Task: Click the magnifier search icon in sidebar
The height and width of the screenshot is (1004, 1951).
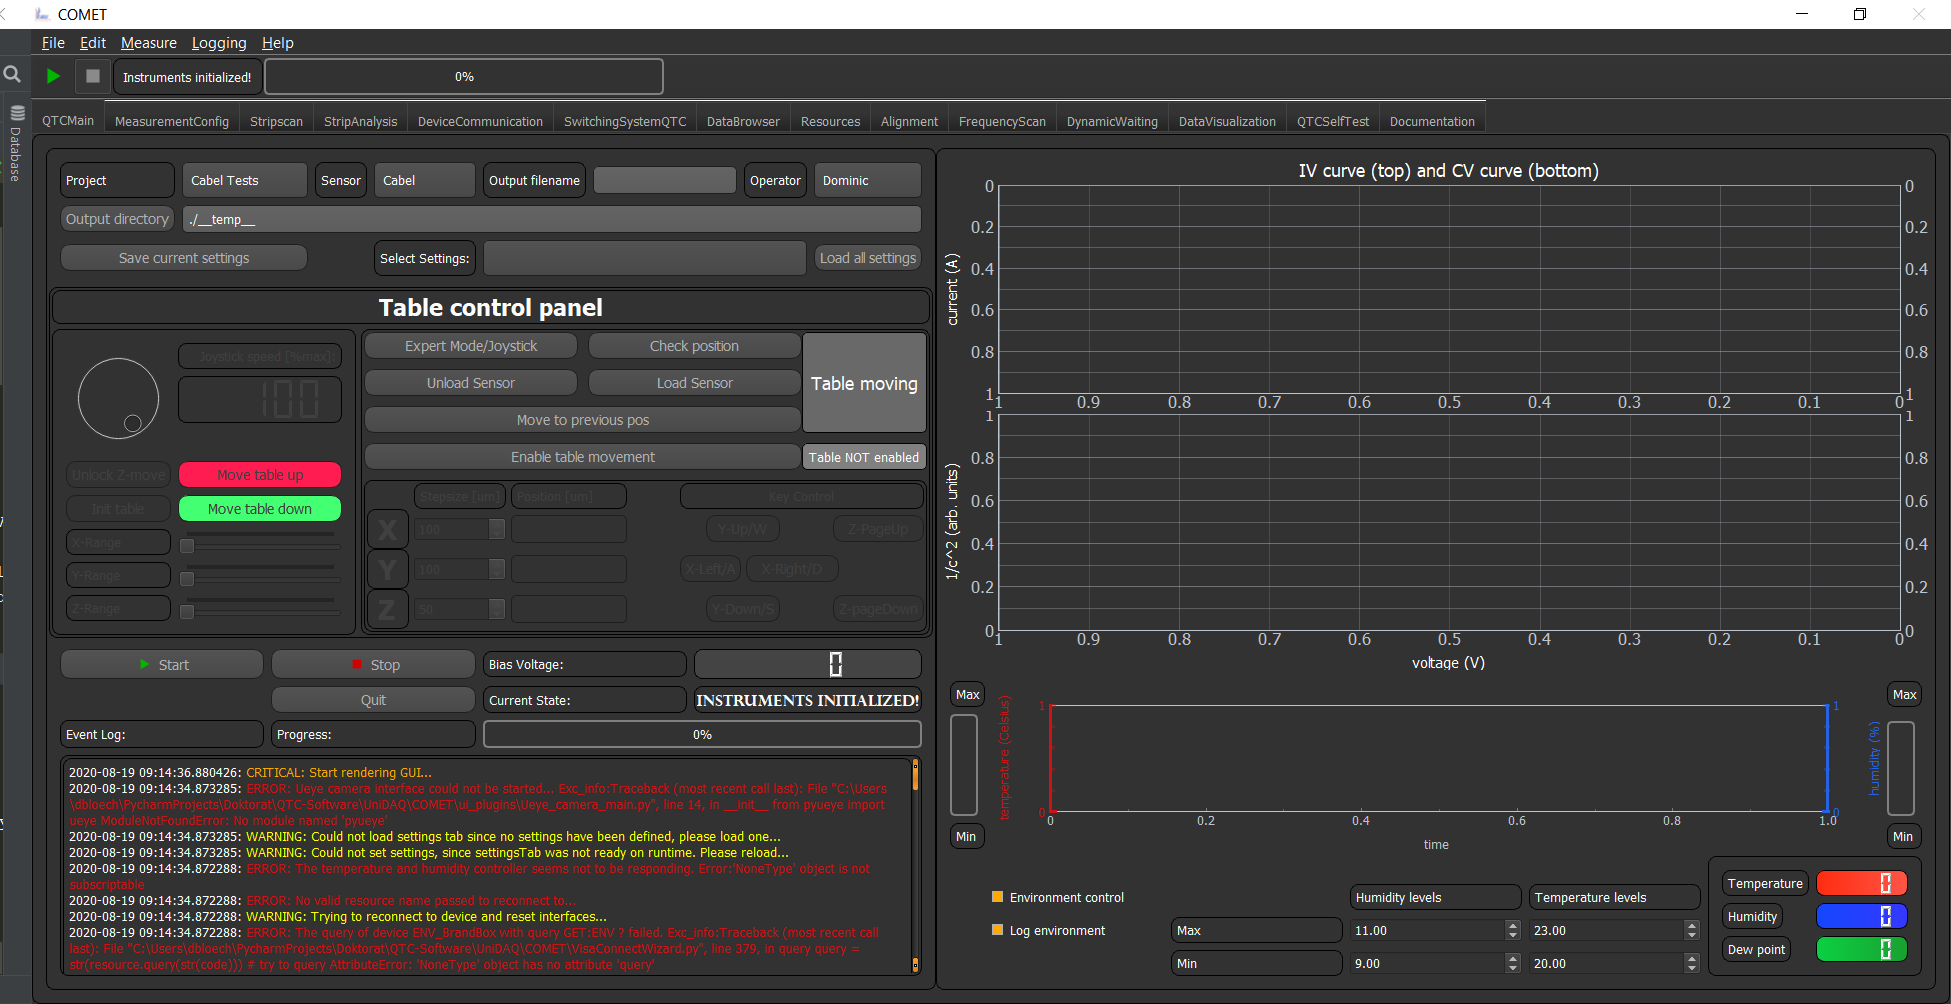Action: click(x=12, y=74)
